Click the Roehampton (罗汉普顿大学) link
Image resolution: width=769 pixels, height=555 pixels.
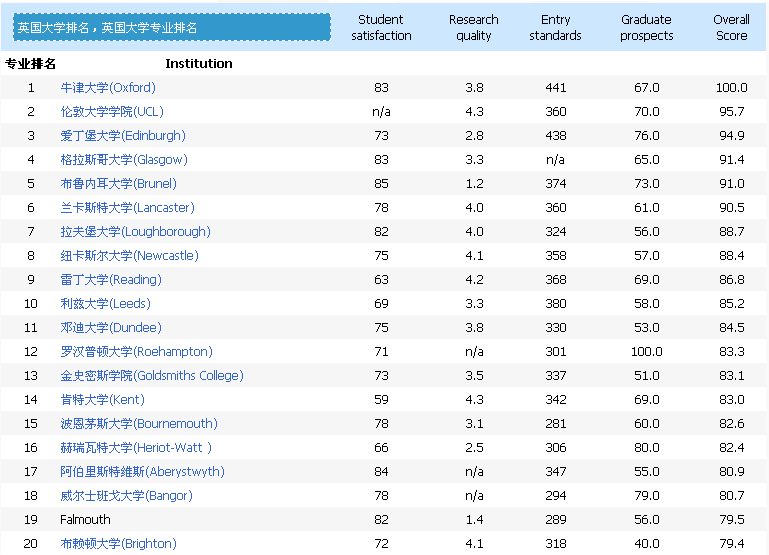pos(136,352)
